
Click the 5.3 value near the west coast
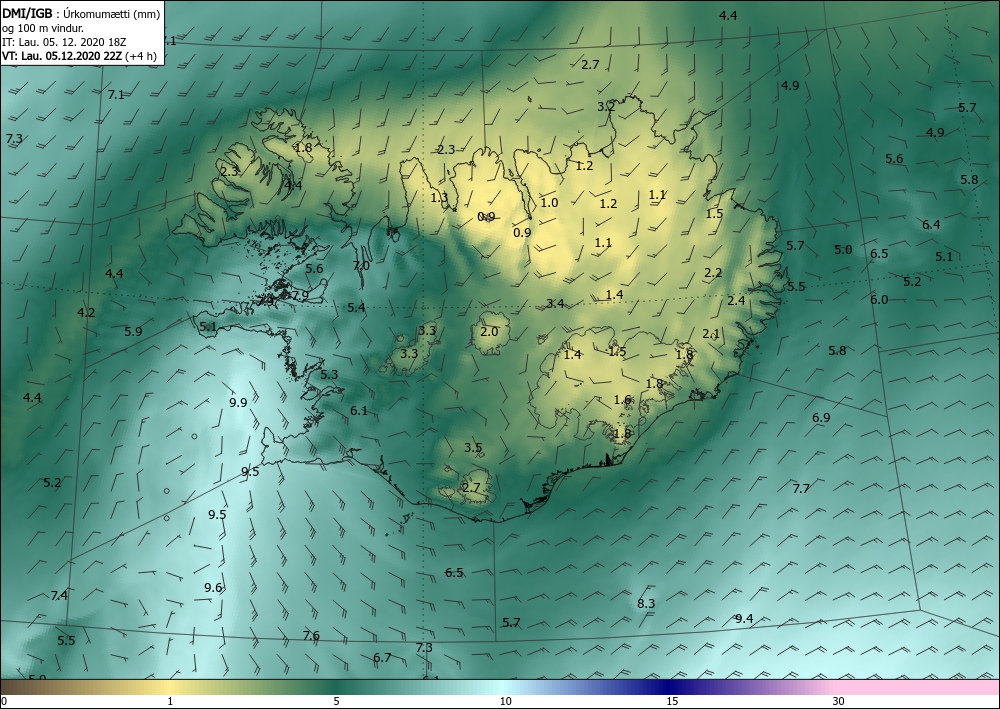pyautogui.click(x=329, y=375)
